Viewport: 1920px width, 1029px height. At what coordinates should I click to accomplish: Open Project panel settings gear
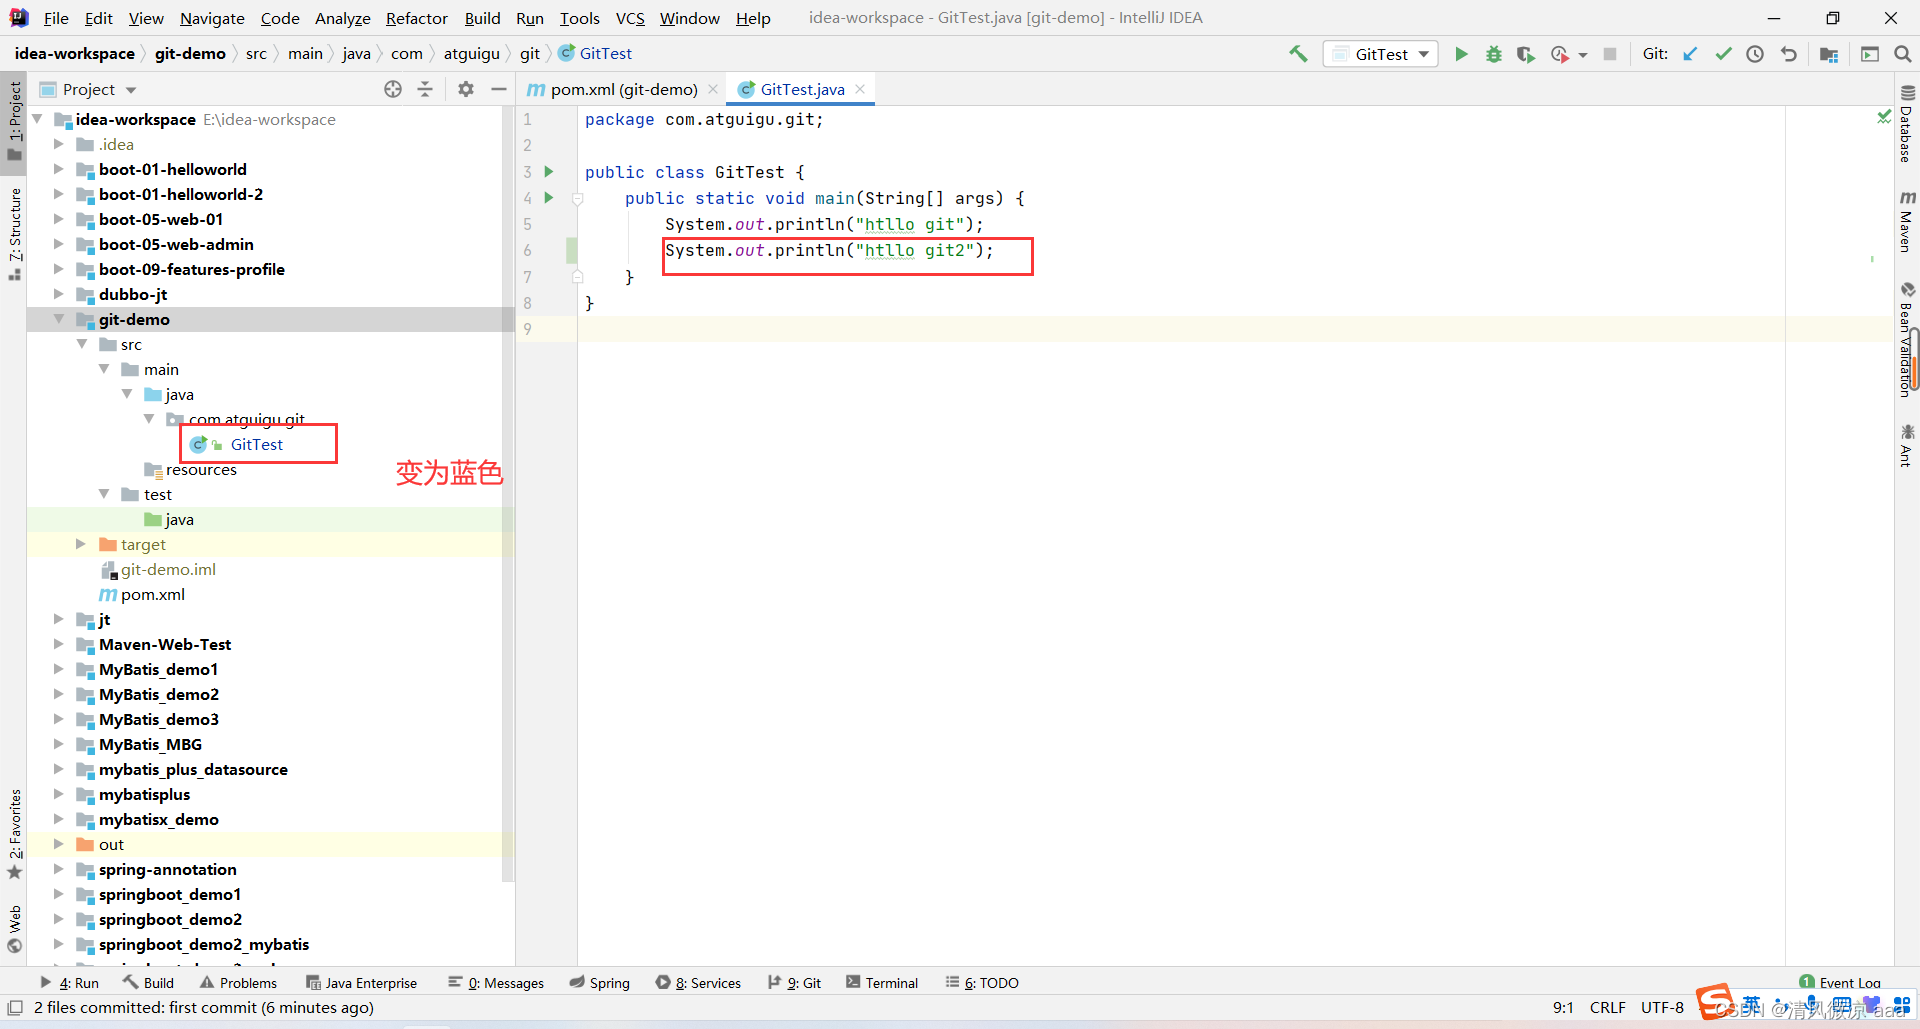466,89
